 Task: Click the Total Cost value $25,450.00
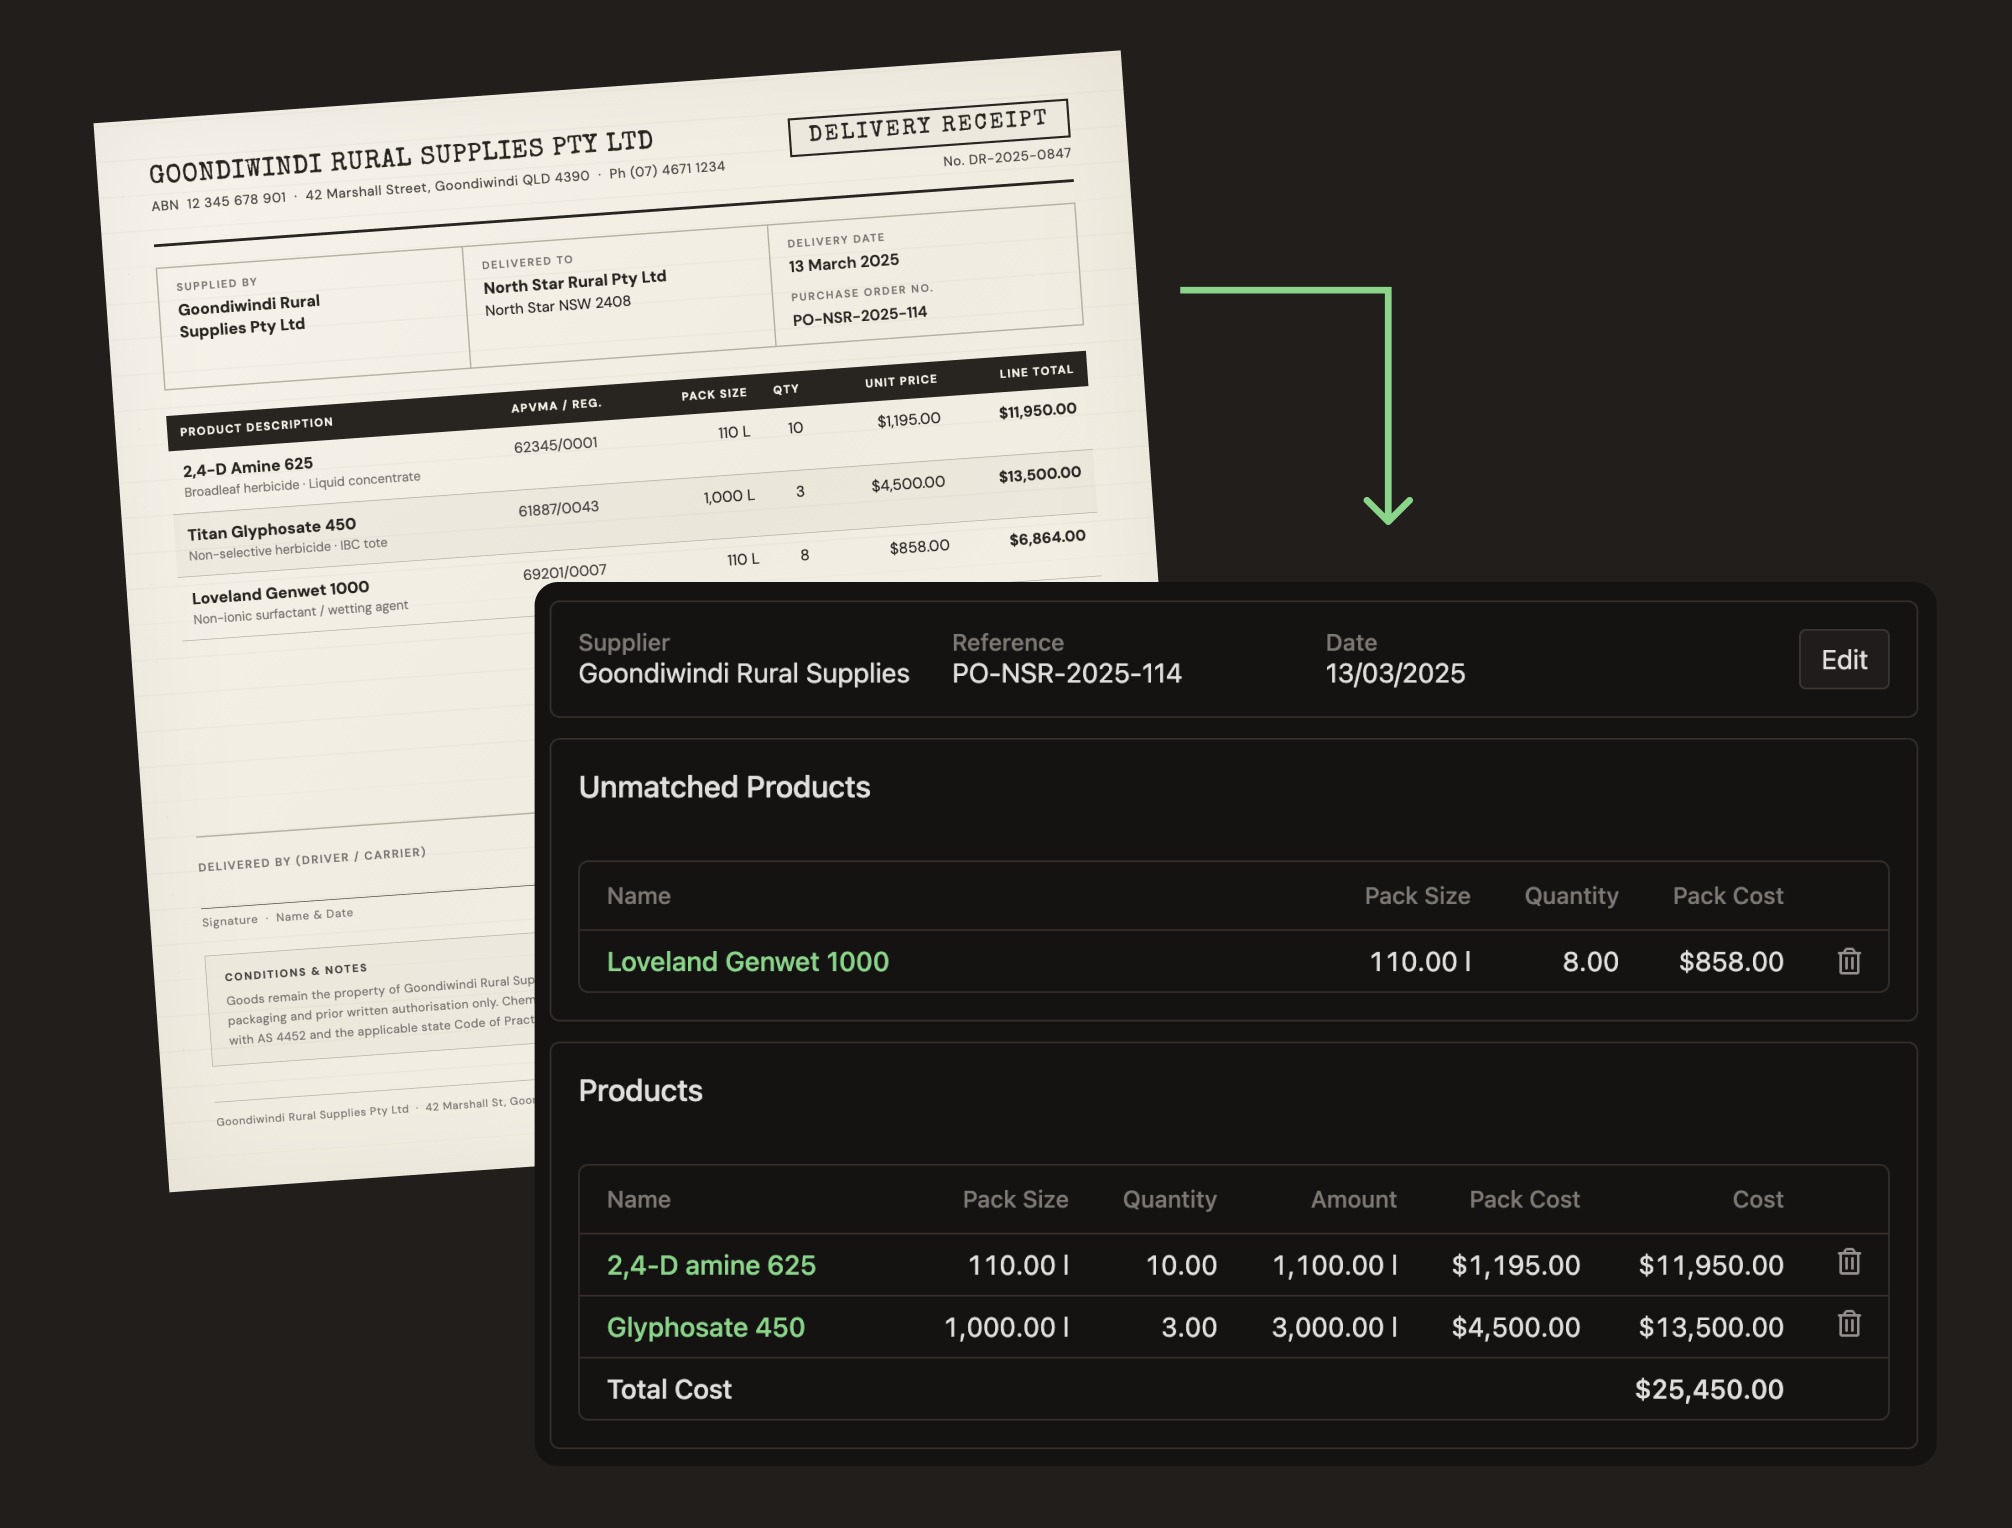(1709, 1388)
